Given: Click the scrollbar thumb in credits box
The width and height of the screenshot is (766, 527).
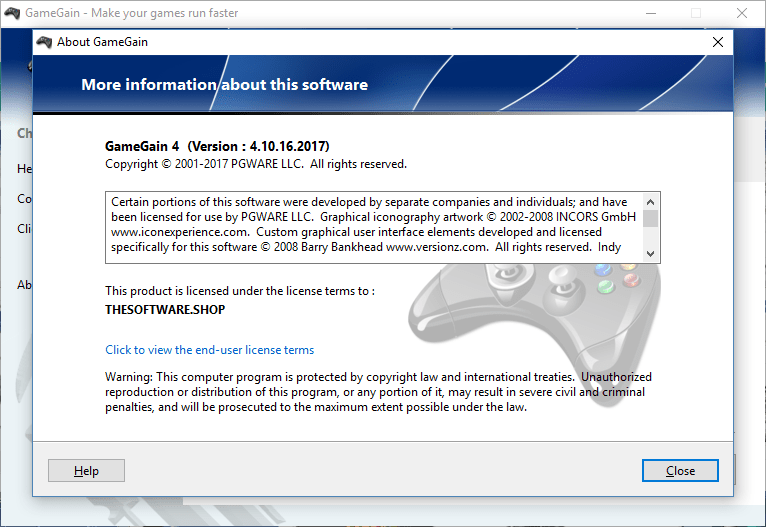Looking at the screenshot, I should 651,218.
